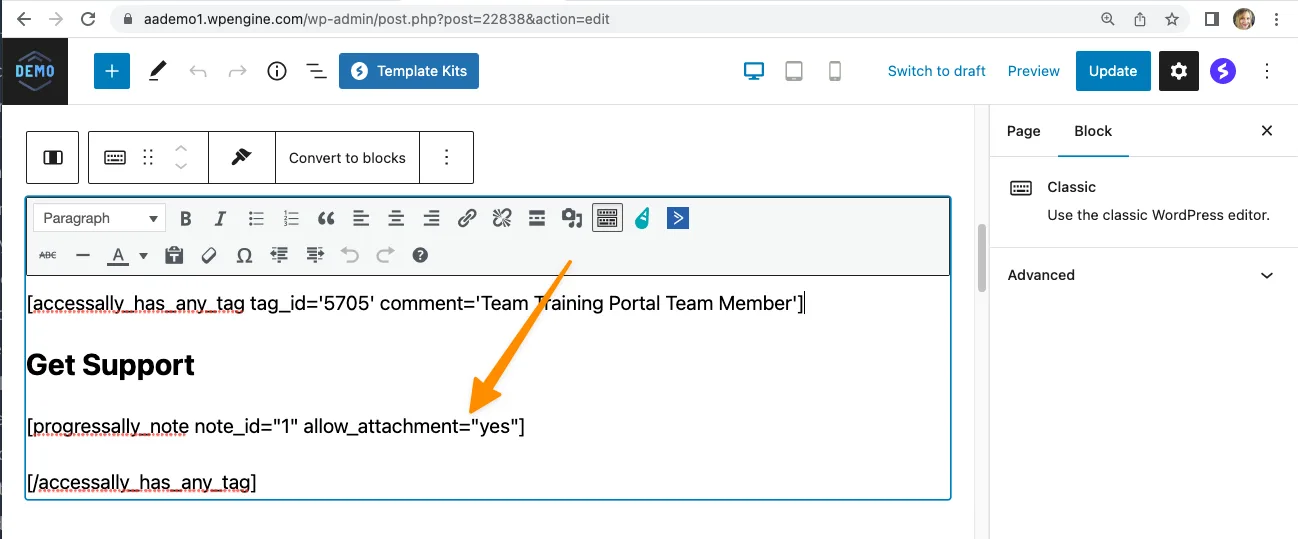
Task: Insert or edit link
Action: [x=467, y=218]
